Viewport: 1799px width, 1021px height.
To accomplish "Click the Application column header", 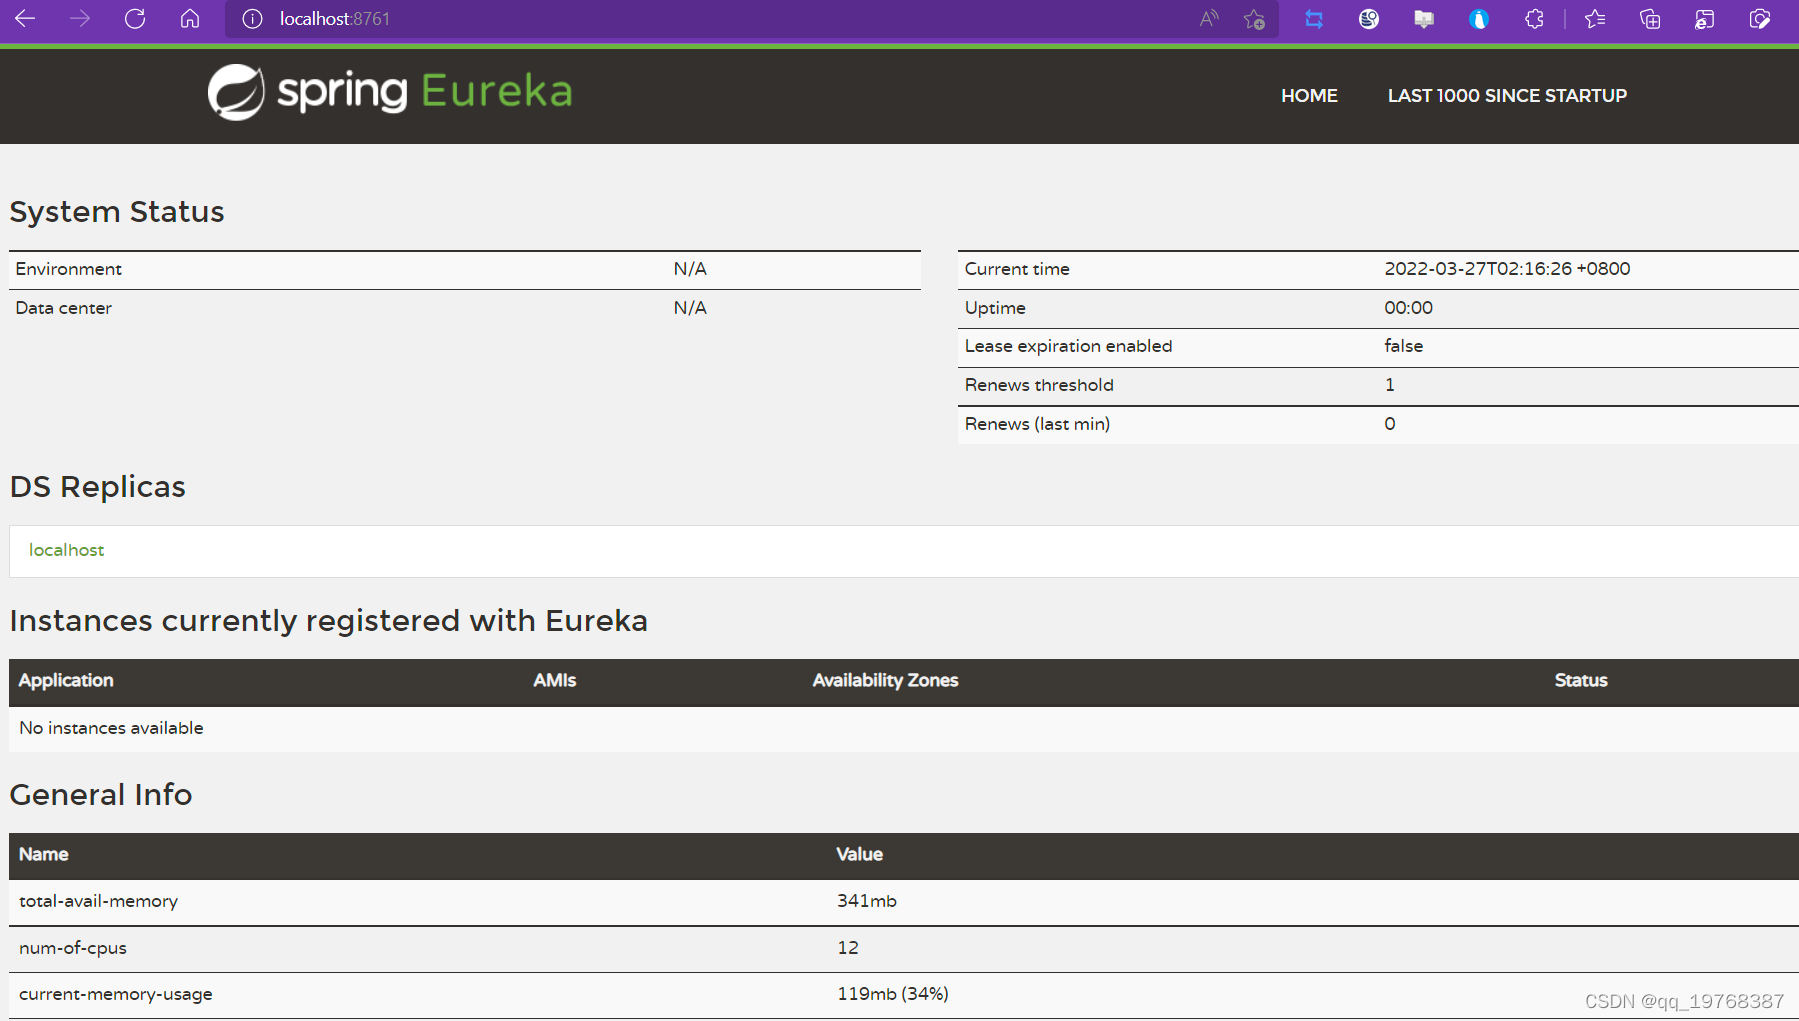I will [66, 680].
